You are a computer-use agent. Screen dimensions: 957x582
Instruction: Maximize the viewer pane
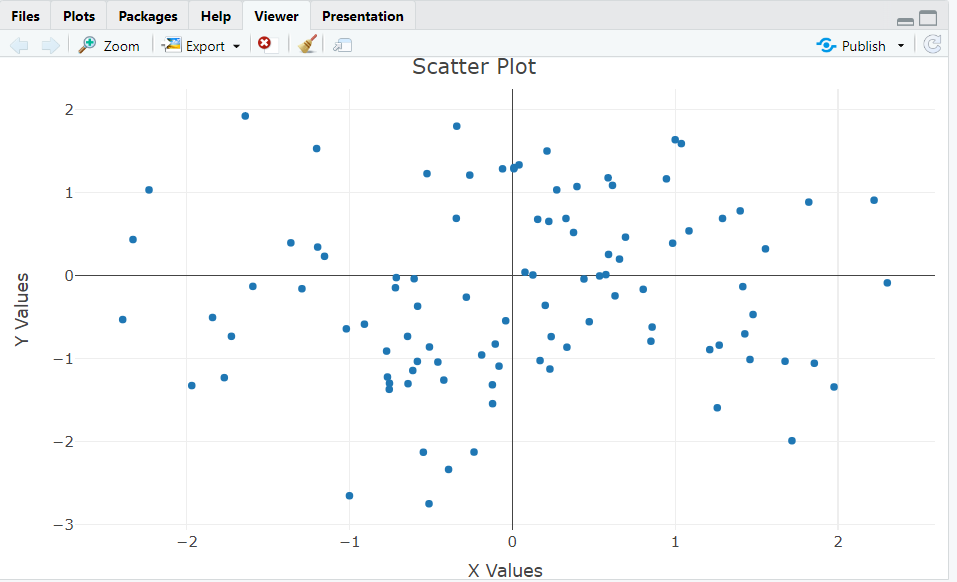click(x=928, y=17)
